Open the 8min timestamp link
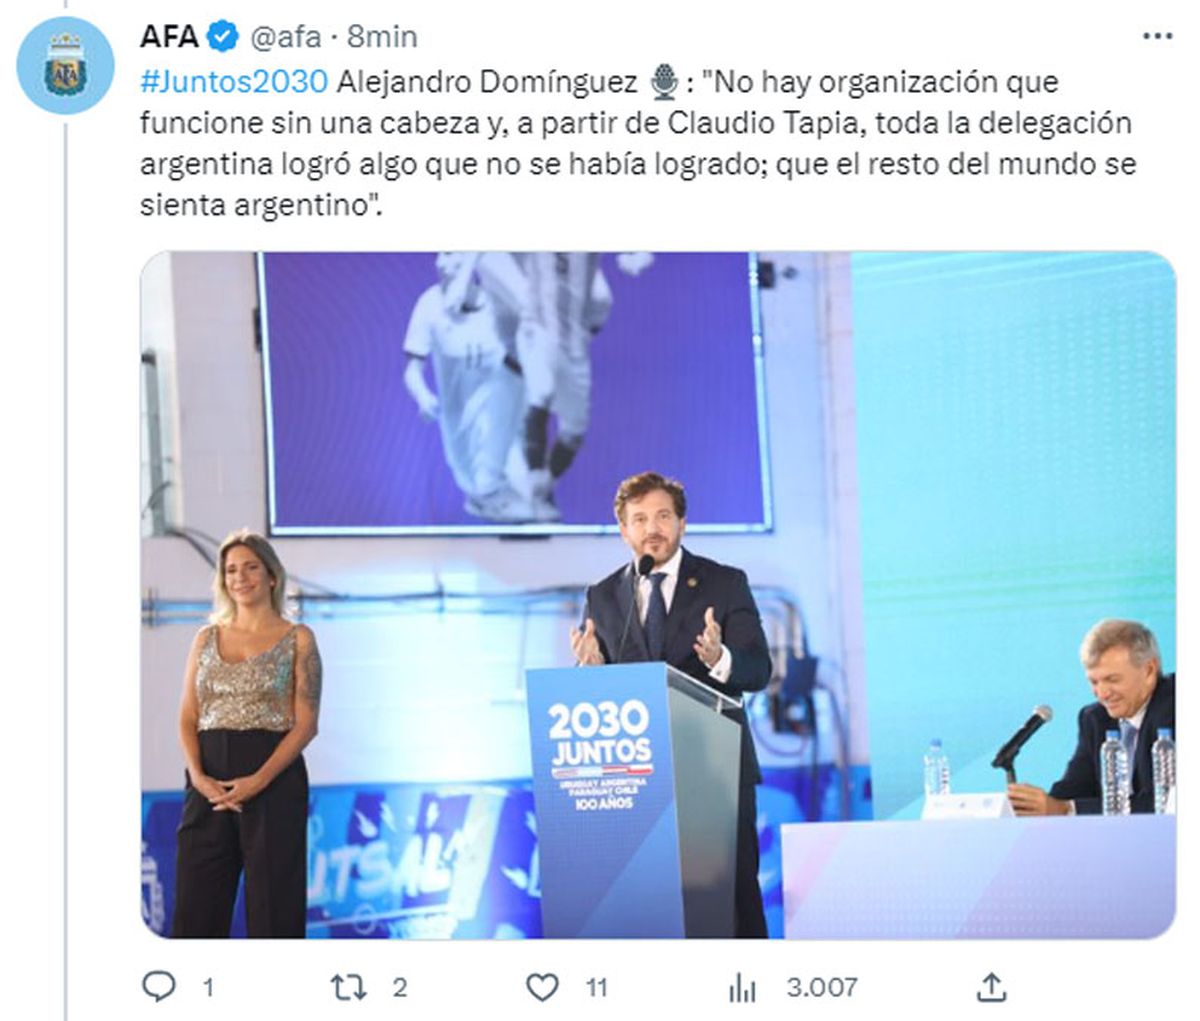 point(382,37)
